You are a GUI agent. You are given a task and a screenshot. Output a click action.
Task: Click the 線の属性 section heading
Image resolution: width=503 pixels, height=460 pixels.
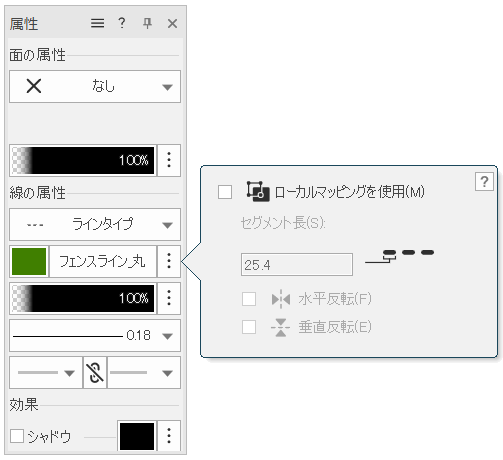pos(37,193)
